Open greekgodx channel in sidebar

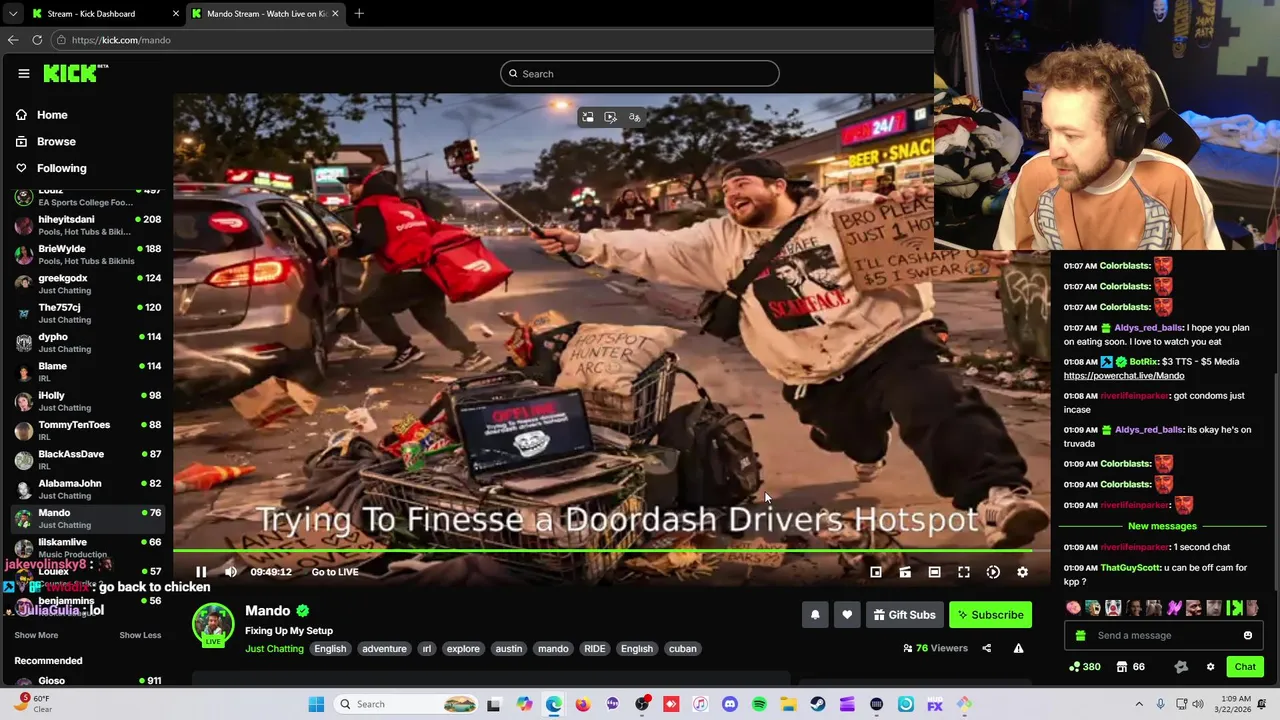pos(87,284)
